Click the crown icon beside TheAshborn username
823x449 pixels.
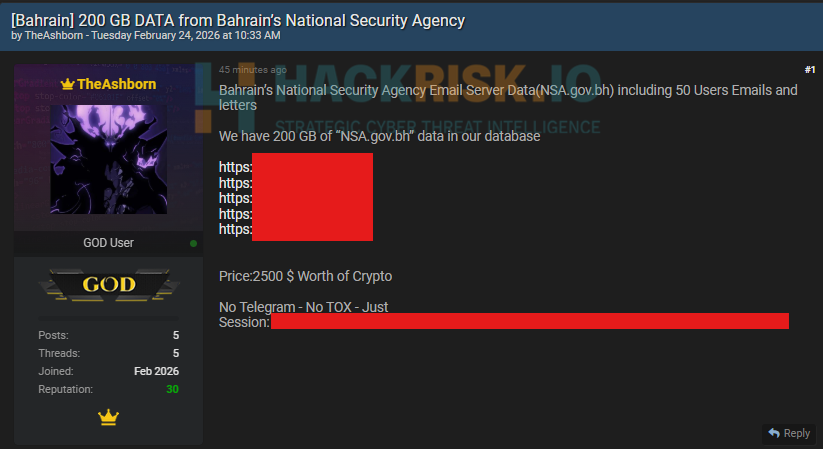[70, 84]
